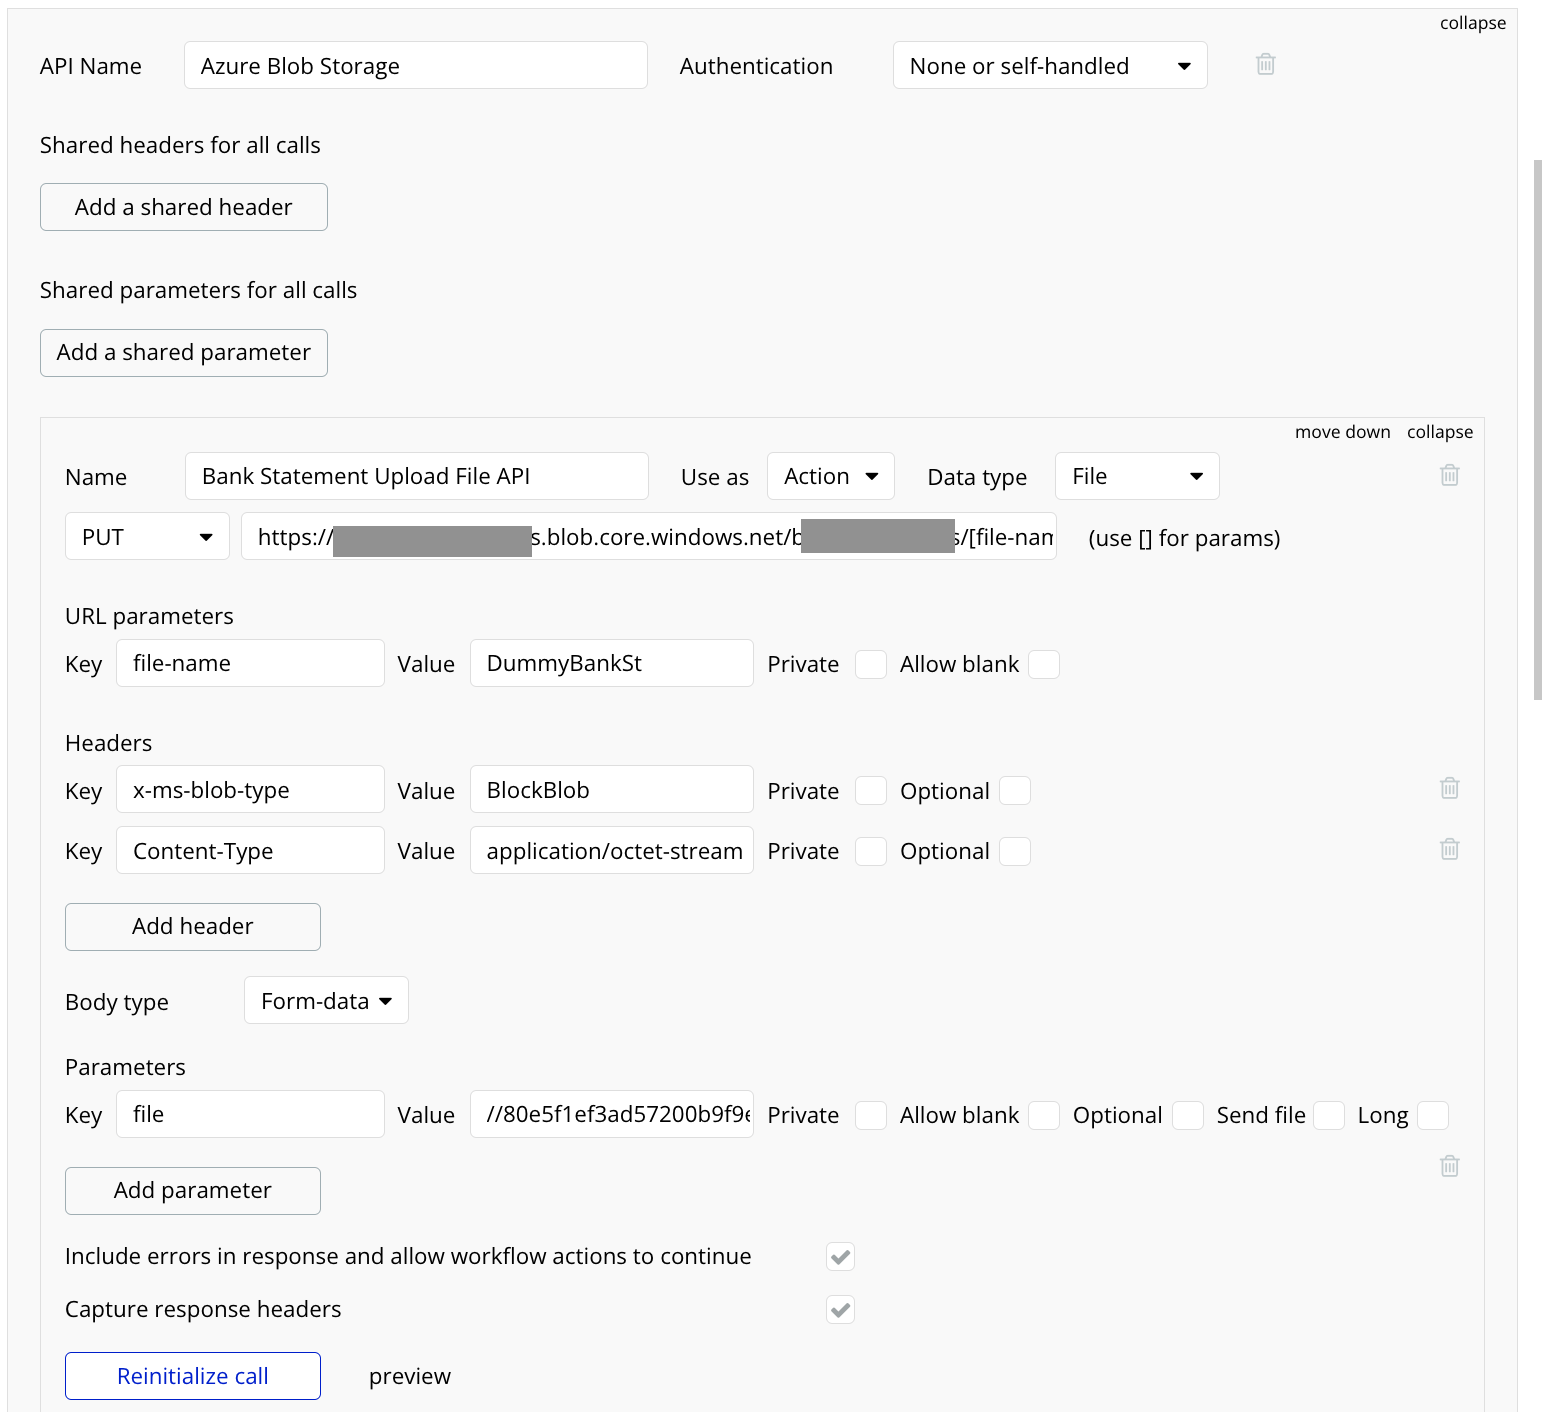Image resolution: width=1546 pixels, height=1424 pixels.
Task: Toggle Private checkbox for file-name URL parameter
Action: [870, 665]
